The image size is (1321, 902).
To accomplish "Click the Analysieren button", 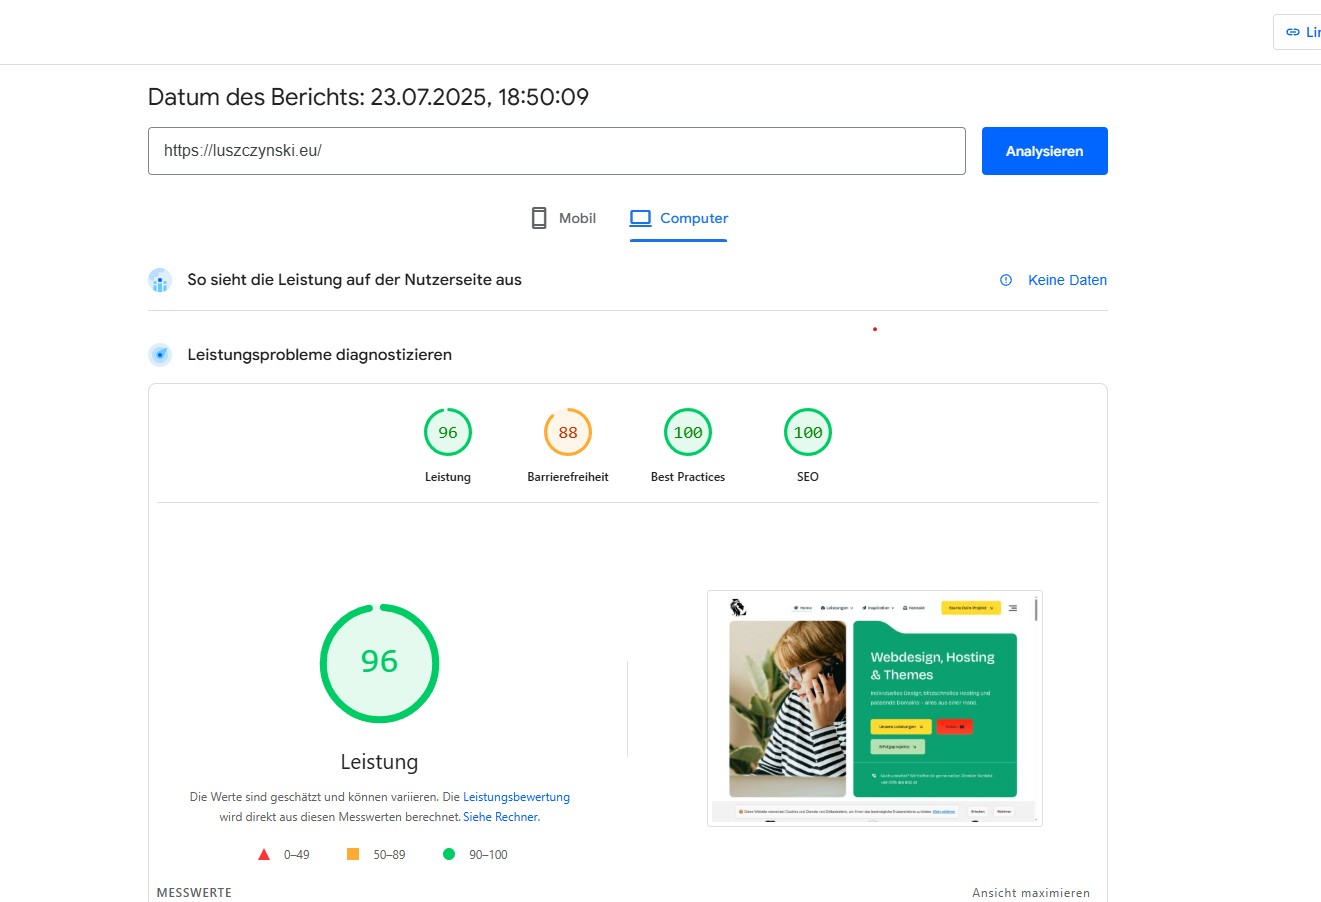I will point(1044,151).
